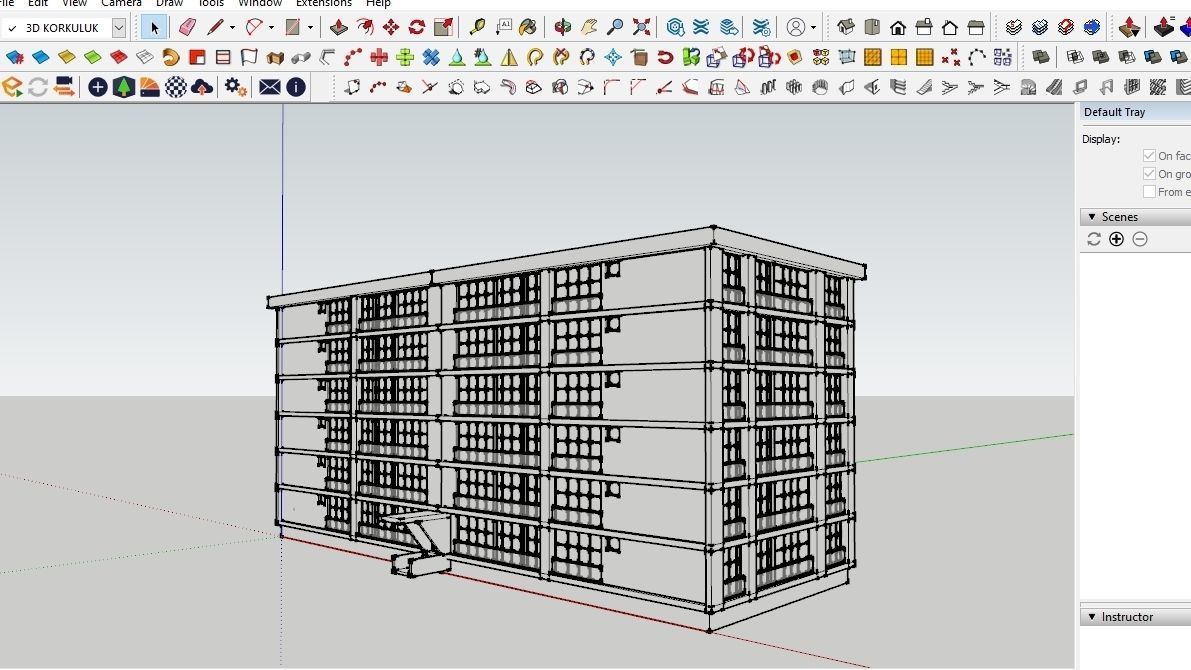Click the cloud upload icon
The height and width of the screenshot is (670, 1191).
tap(201, 87)
